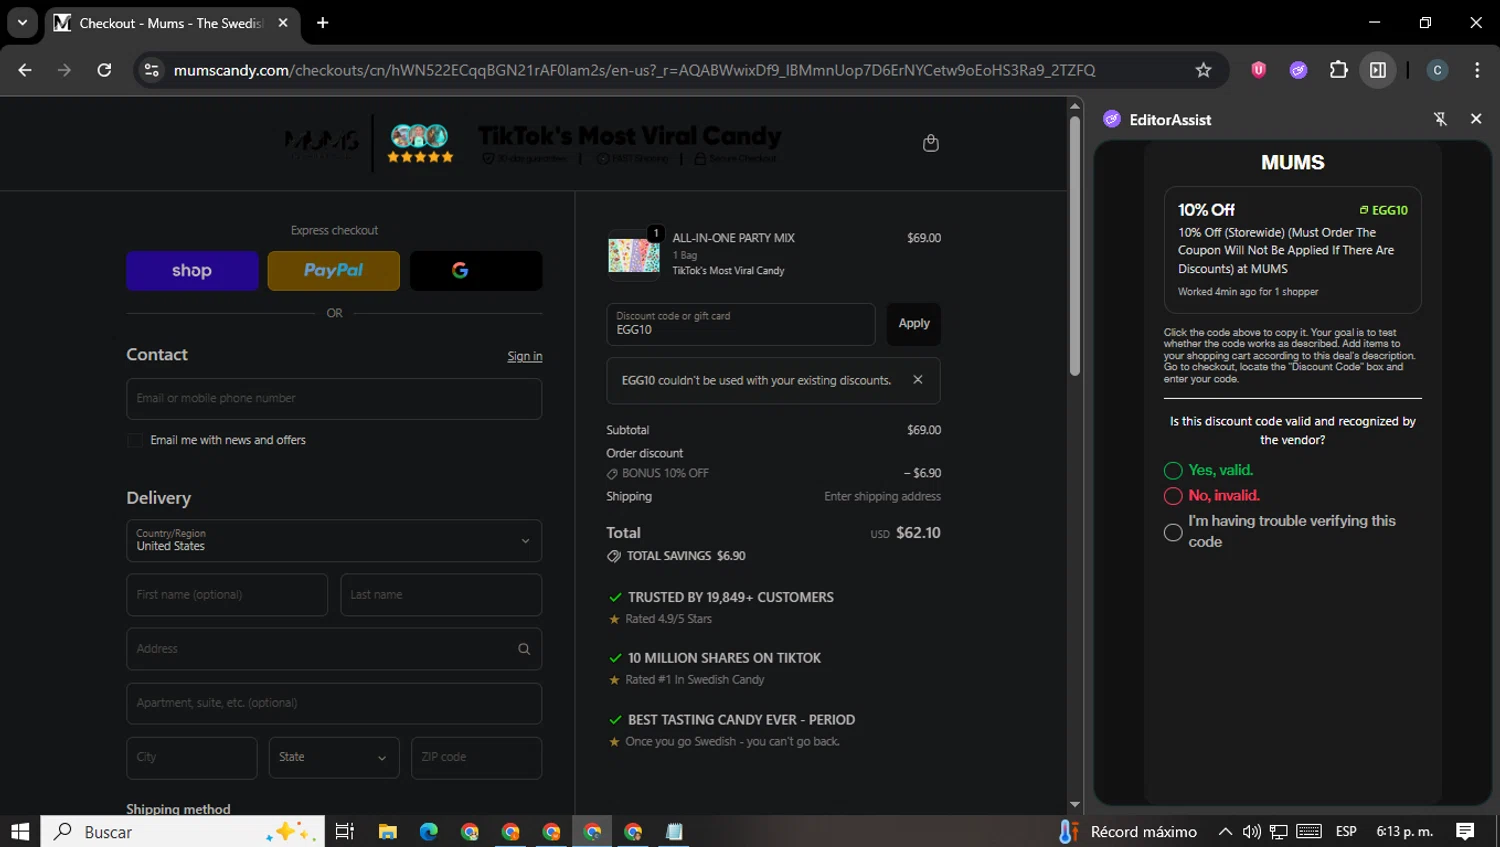Open the Sign in link
This screenshot has height=847, width=1500.
pos(524,356)
